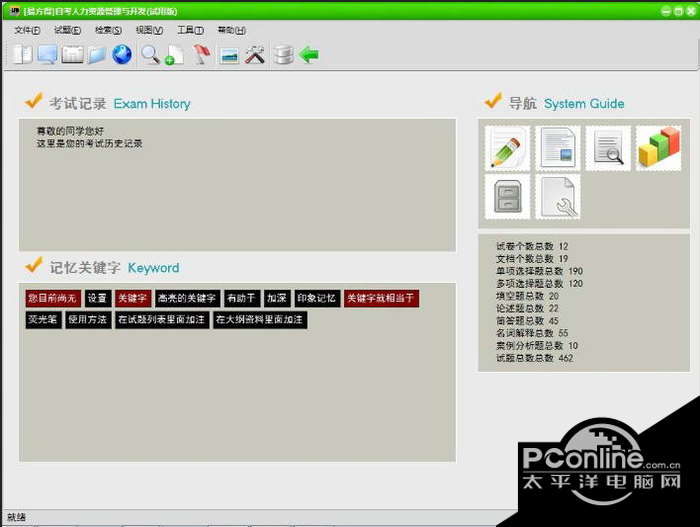Click the 多项选择题总数 120 statistic line
This screenshot has width=700, height=527.
point(539,284)
